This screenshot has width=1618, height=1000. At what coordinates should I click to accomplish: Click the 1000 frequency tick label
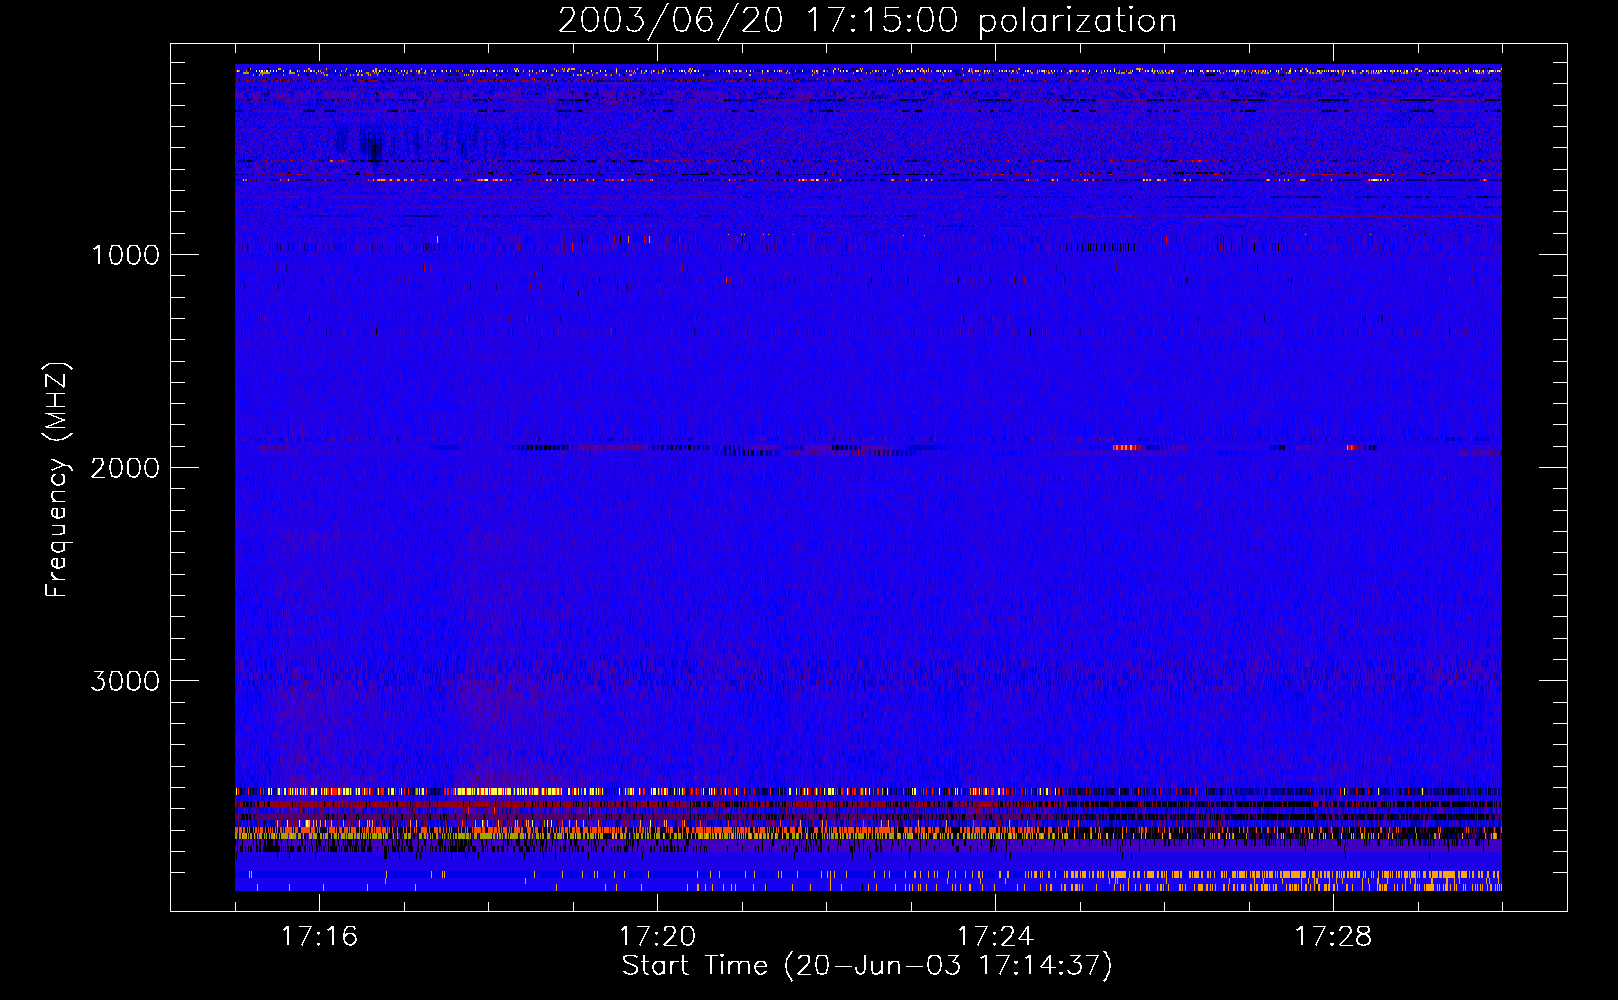click(x=125, y=255)
